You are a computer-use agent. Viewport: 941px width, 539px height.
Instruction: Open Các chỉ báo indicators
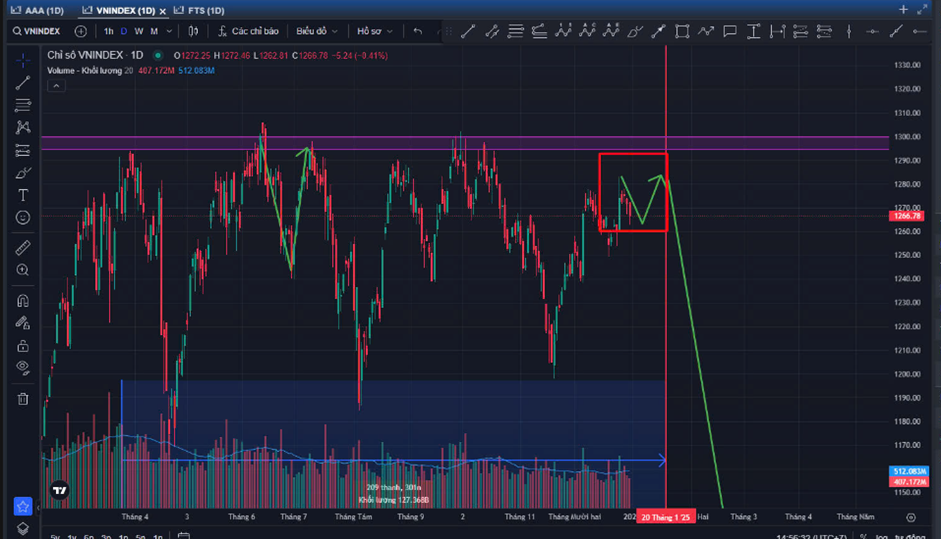248,31
